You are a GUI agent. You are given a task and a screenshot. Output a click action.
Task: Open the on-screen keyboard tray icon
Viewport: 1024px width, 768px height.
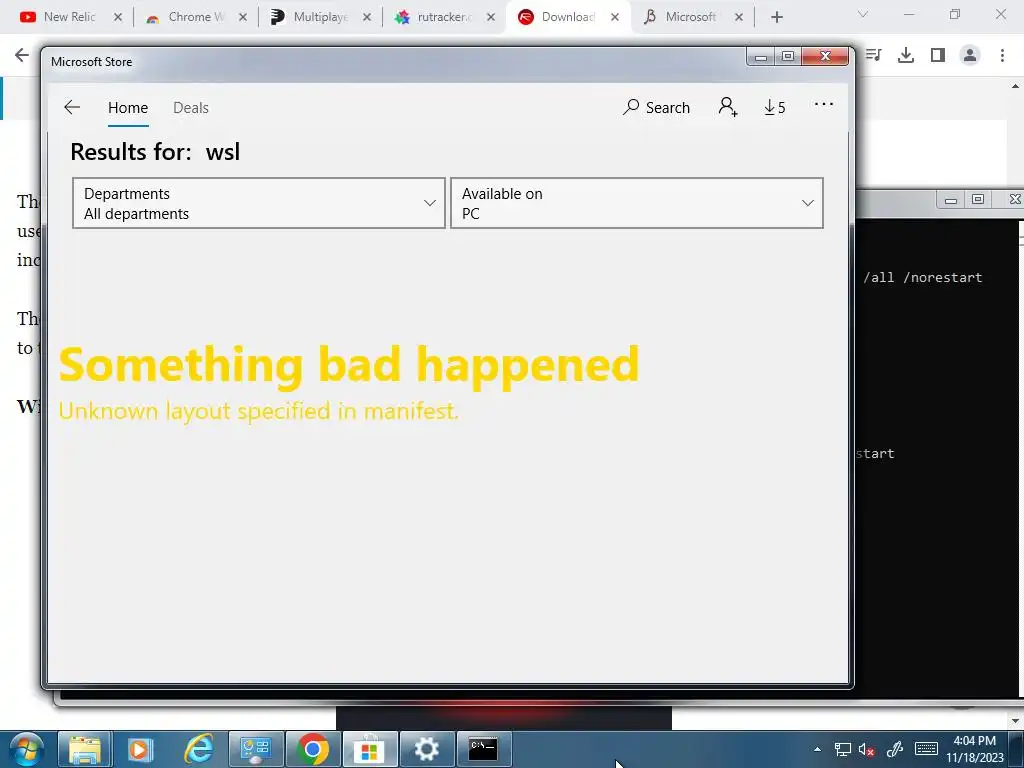[926, 749]
